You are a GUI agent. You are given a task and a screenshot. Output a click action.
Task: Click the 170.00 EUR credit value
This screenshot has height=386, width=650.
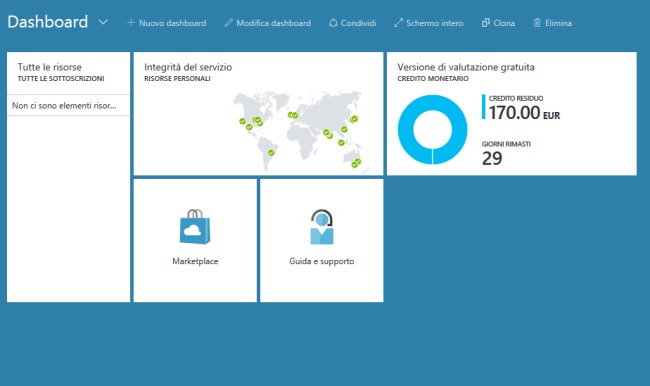(524, 113)
